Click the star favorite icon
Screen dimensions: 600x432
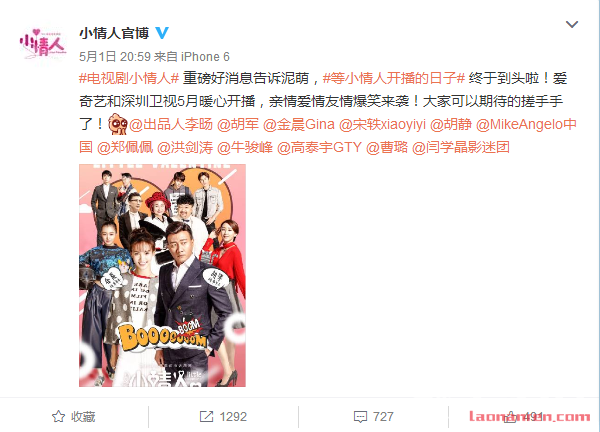coord(58,416)
